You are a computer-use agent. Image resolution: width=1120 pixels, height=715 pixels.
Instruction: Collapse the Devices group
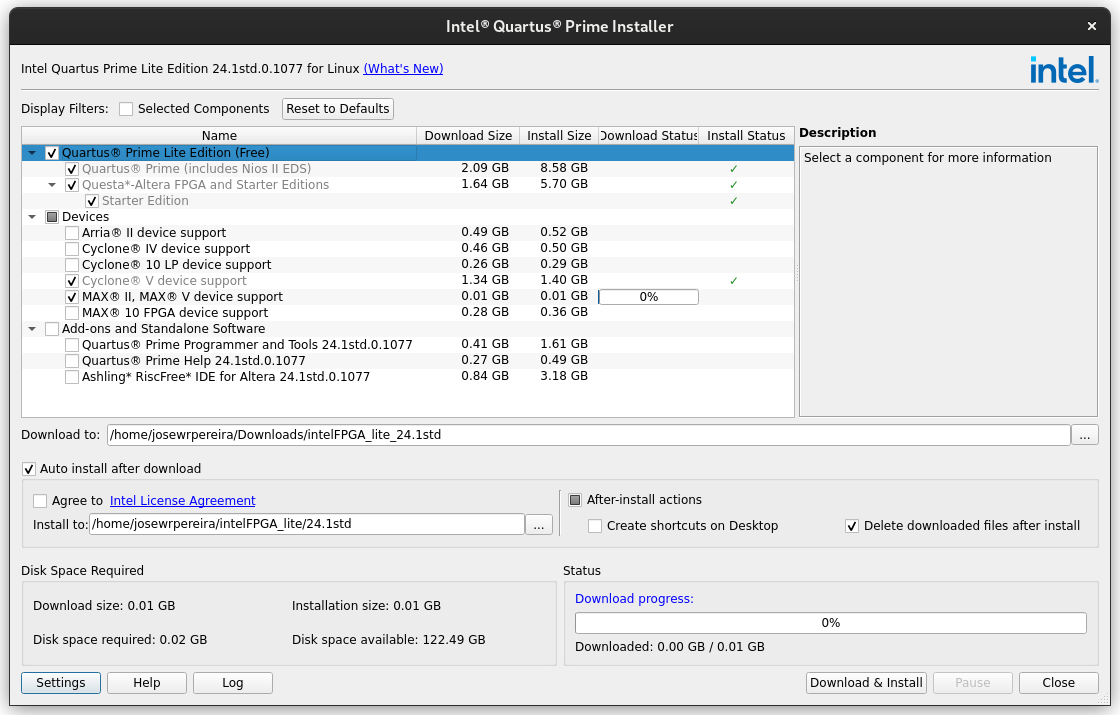(32, 217)
